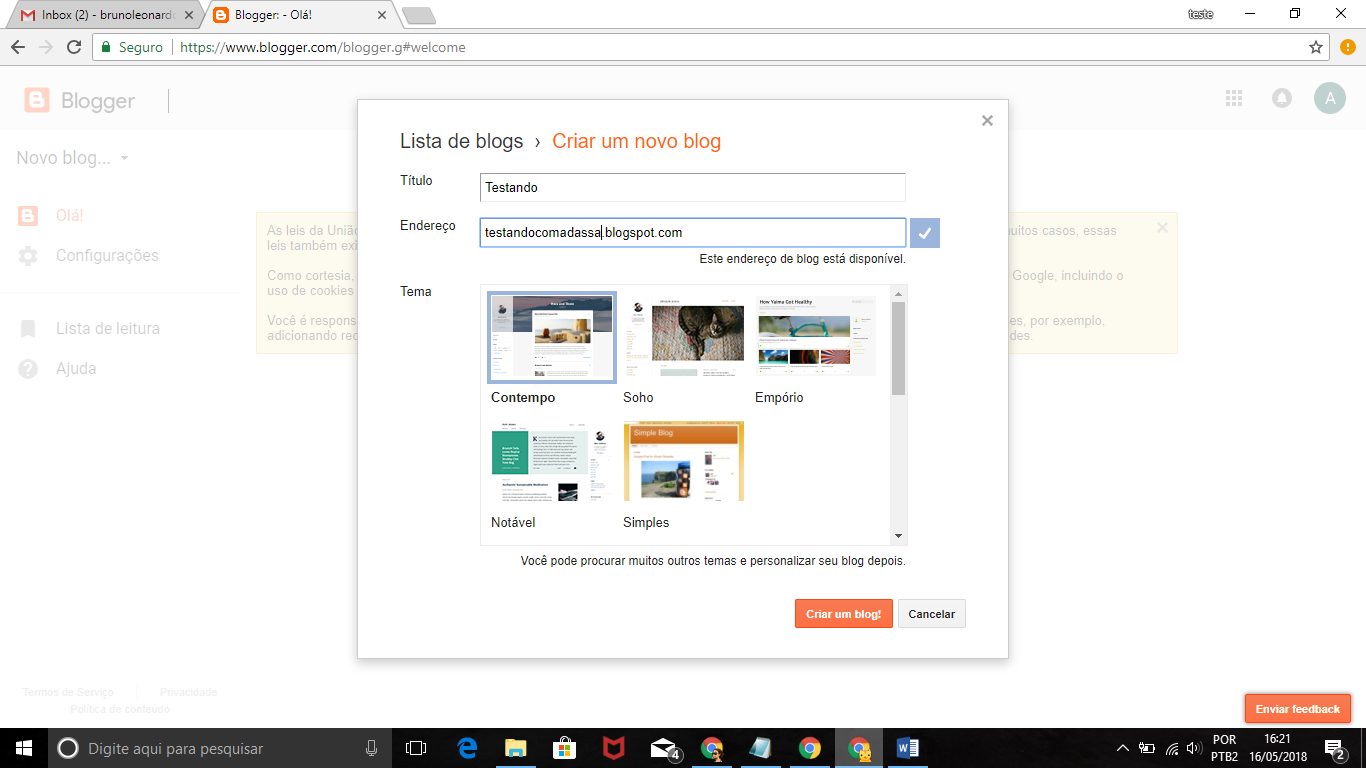Image resolution: width=1366 pixels, height=768 pixels.
Task: Click into the Título input field
Action: [693, 187]
